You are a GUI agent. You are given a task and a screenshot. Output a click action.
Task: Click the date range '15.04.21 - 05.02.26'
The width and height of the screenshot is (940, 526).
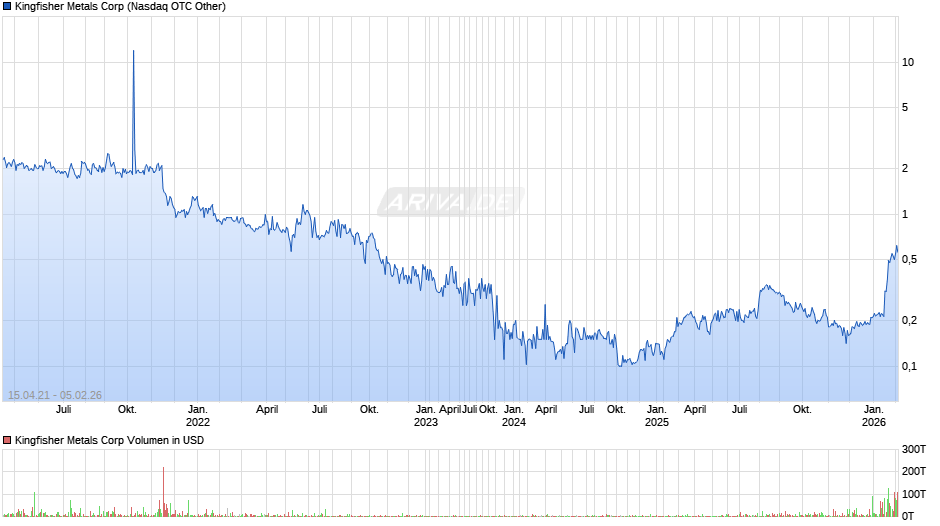click(x=55, y=395)
